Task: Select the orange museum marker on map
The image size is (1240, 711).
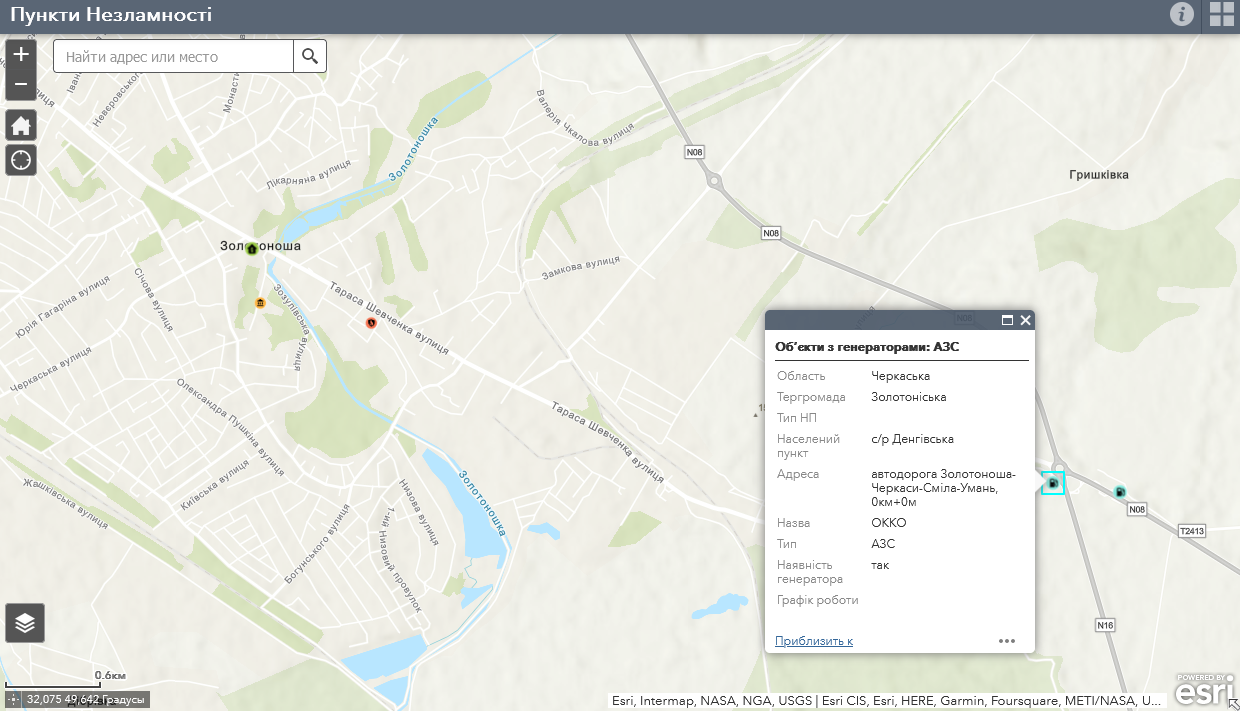Action: point(260,303)
